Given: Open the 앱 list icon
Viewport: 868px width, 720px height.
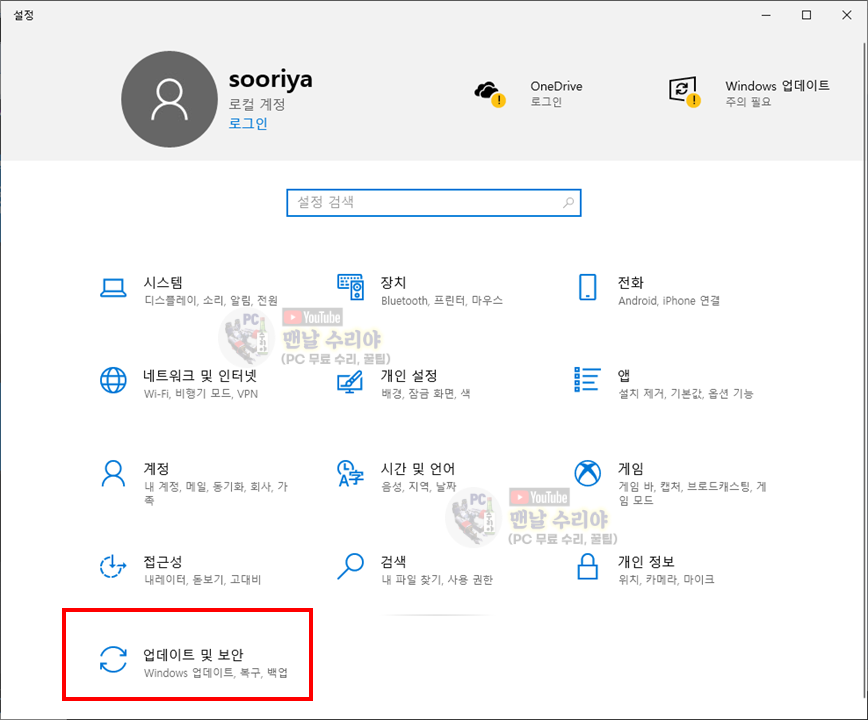Looking at the screenshot, I should pos(587,379).
